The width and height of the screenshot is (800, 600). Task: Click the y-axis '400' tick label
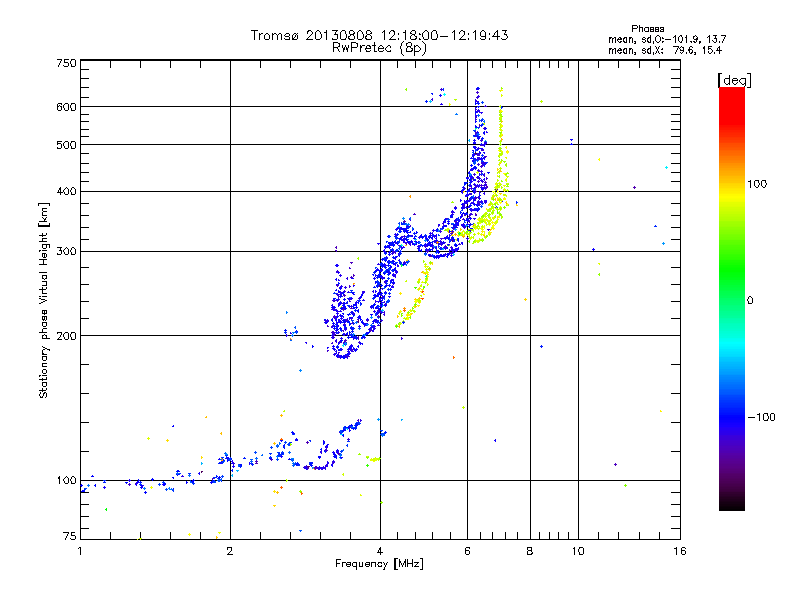click(66, 192)
